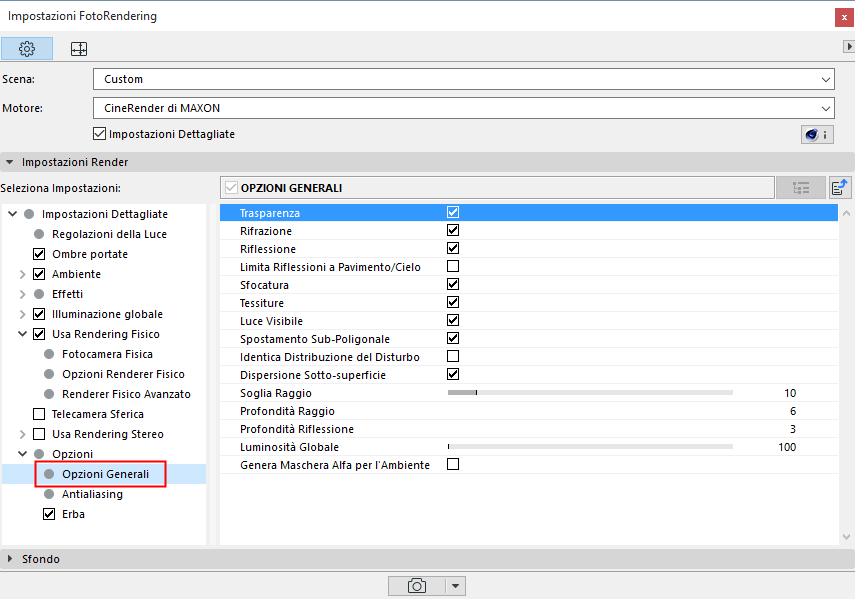Select the Trasparenza row
Viewport: 855px width, 599px height.
coord(528,213)
